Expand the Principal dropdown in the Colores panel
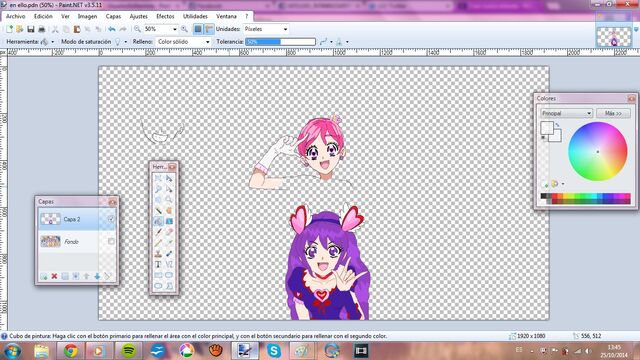This screenshot has width=640, height=360. pos(567,113)
